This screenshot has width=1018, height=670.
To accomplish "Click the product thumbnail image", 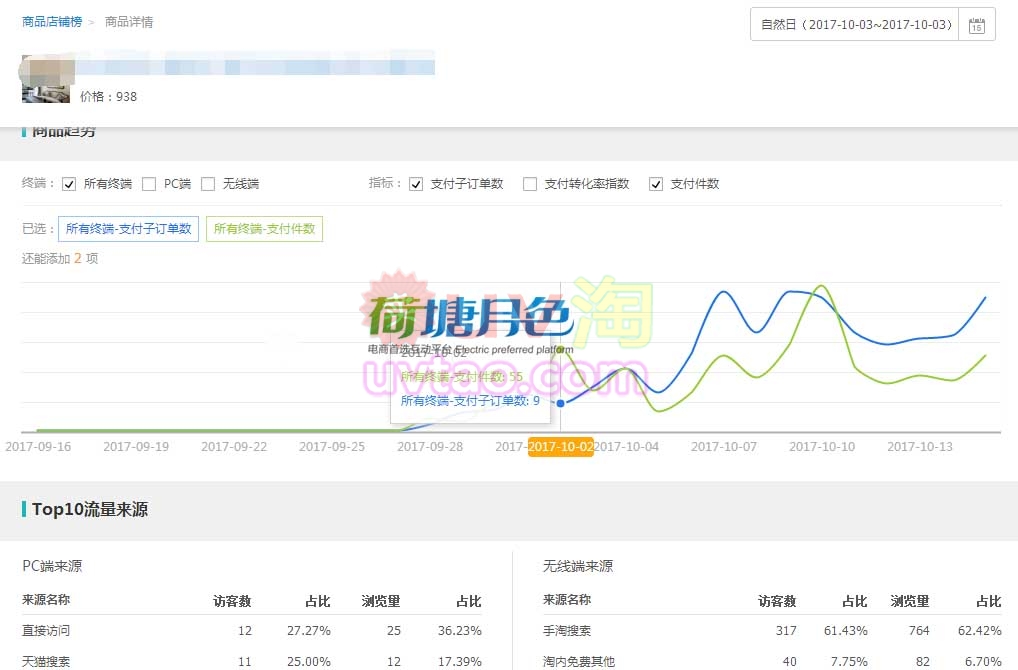I will 45,82.
